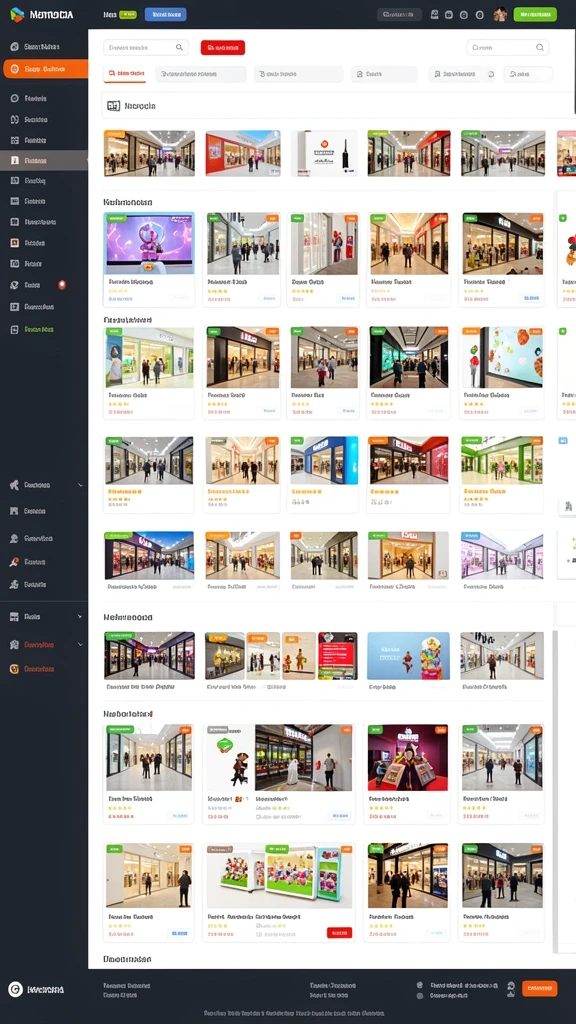Image resolution: width=576 pixels, height=1024 pixels.
Task: Open the thumbnail with fruit decals on white wall
Action: [x=502, y=357]
